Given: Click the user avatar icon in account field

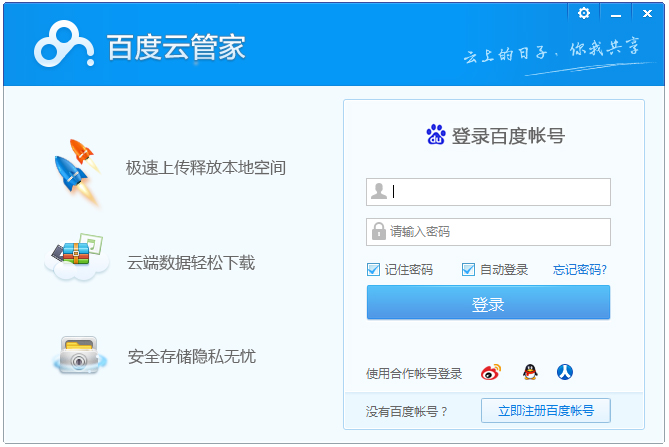Looking at the screenshot, I should pos(379,191).
